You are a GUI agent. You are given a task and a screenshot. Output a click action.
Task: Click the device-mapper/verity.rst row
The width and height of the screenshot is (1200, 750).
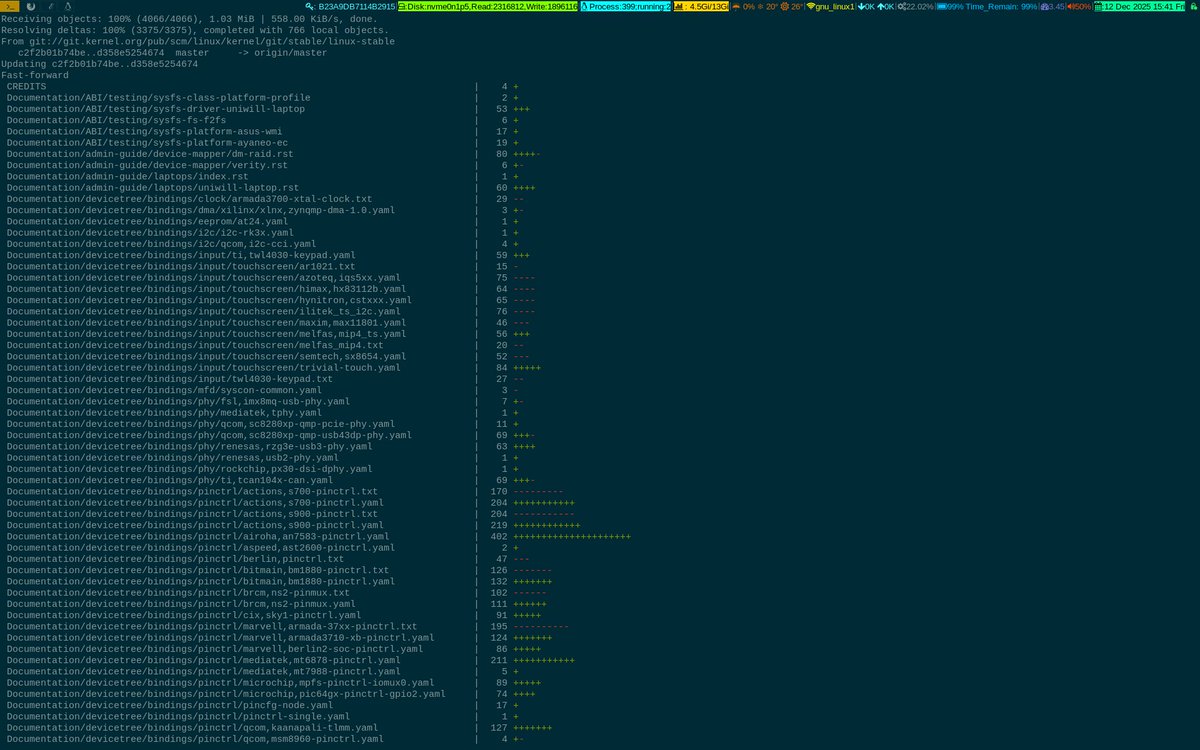pyautogui.click(x=263, y=165)
